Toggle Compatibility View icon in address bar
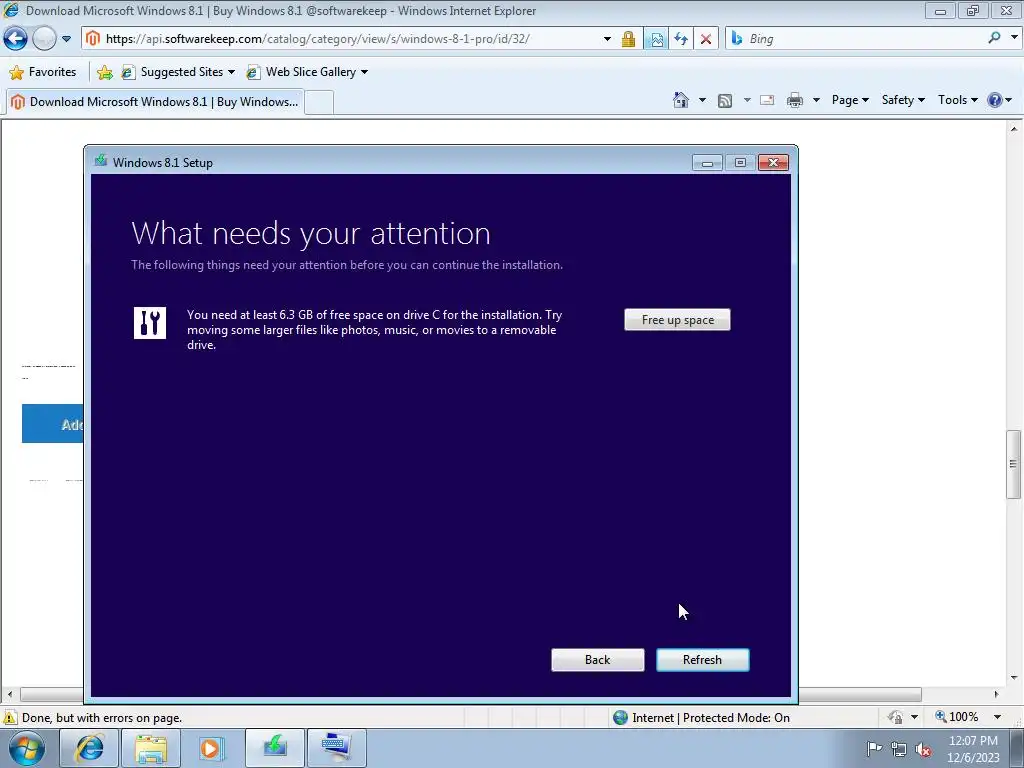The width and height of the screenshot is (1024, 768). 656,39
